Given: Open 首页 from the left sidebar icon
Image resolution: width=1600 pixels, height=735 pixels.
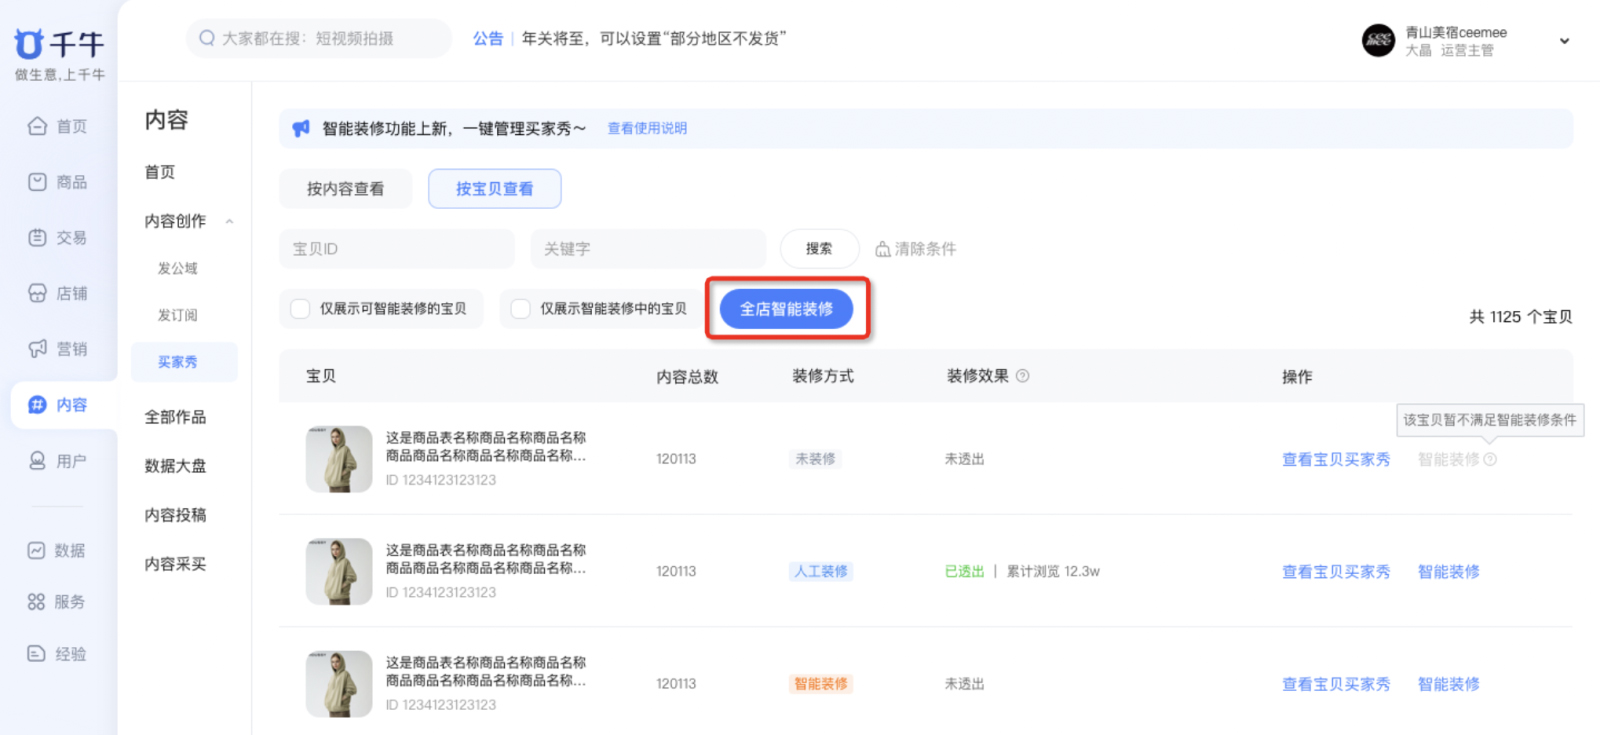Looking at the screenshot, I should (37, 126).
